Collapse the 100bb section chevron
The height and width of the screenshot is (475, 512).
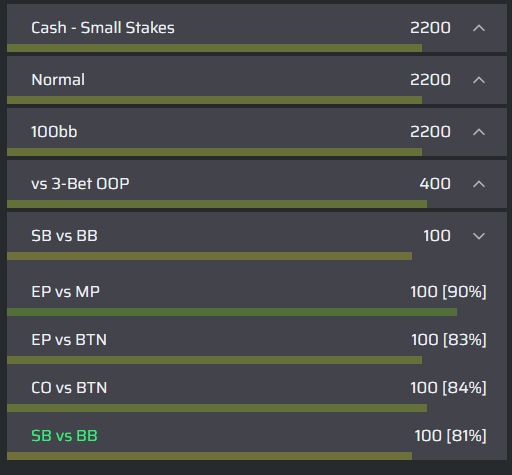[479, 132]
